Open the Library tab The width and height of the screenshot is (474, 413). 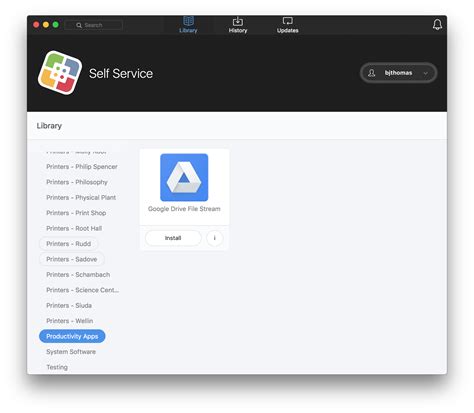point(188,25)
